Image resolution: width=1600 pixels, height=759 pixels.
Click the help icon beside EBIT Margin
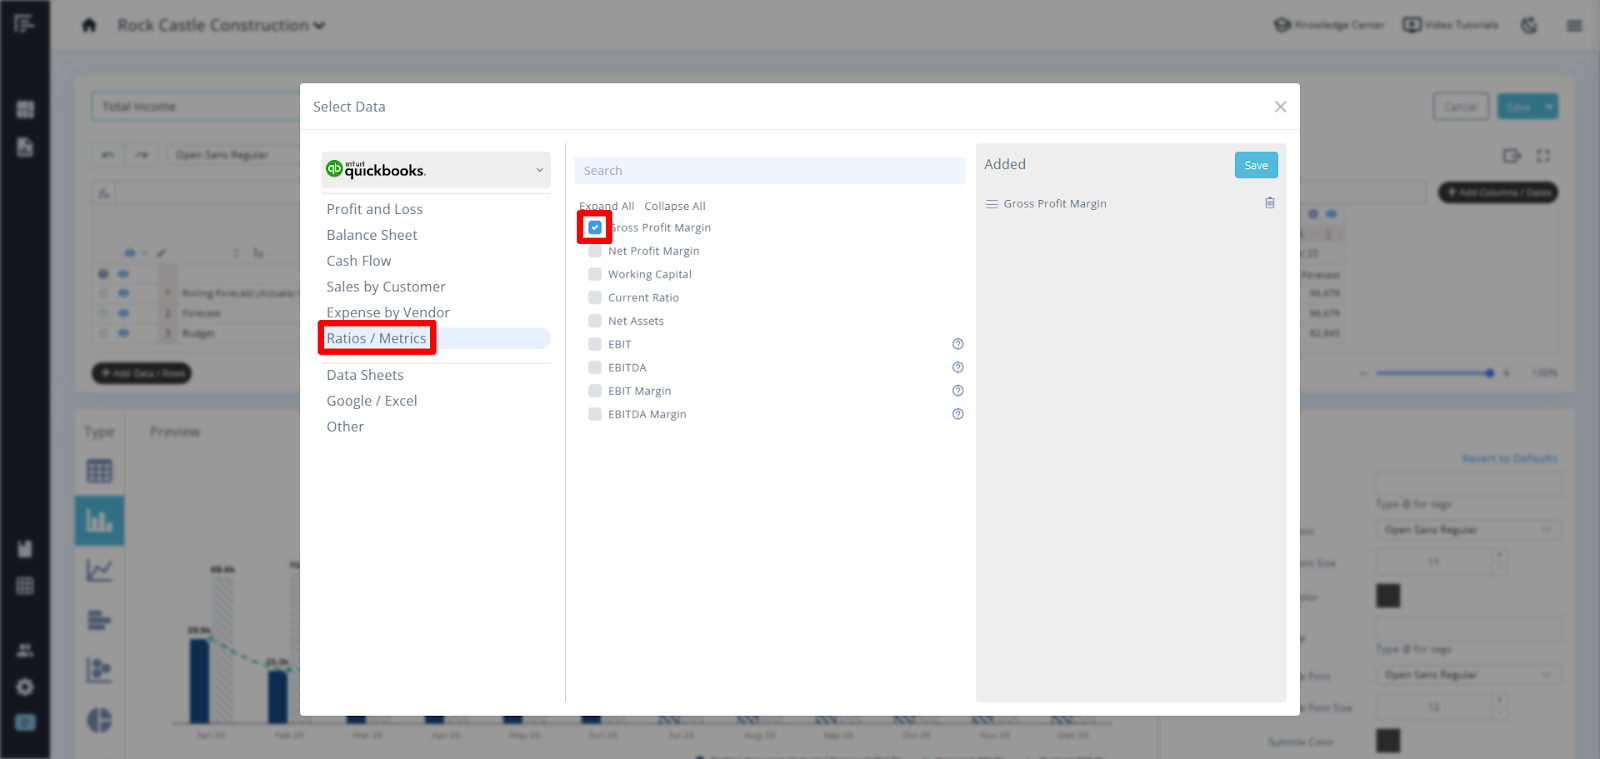click(957, 391)
